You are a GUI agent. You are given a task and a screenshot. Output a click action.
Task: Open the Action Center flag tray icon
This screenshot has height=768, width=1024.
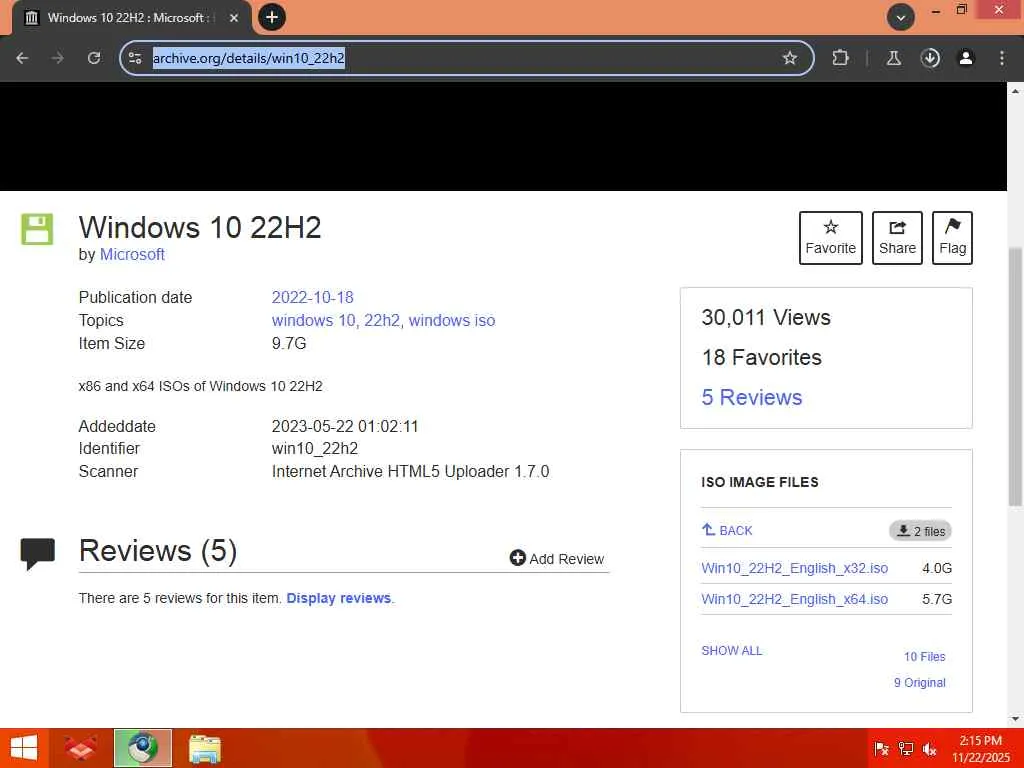pyautogui.click(x=881, y=748)
